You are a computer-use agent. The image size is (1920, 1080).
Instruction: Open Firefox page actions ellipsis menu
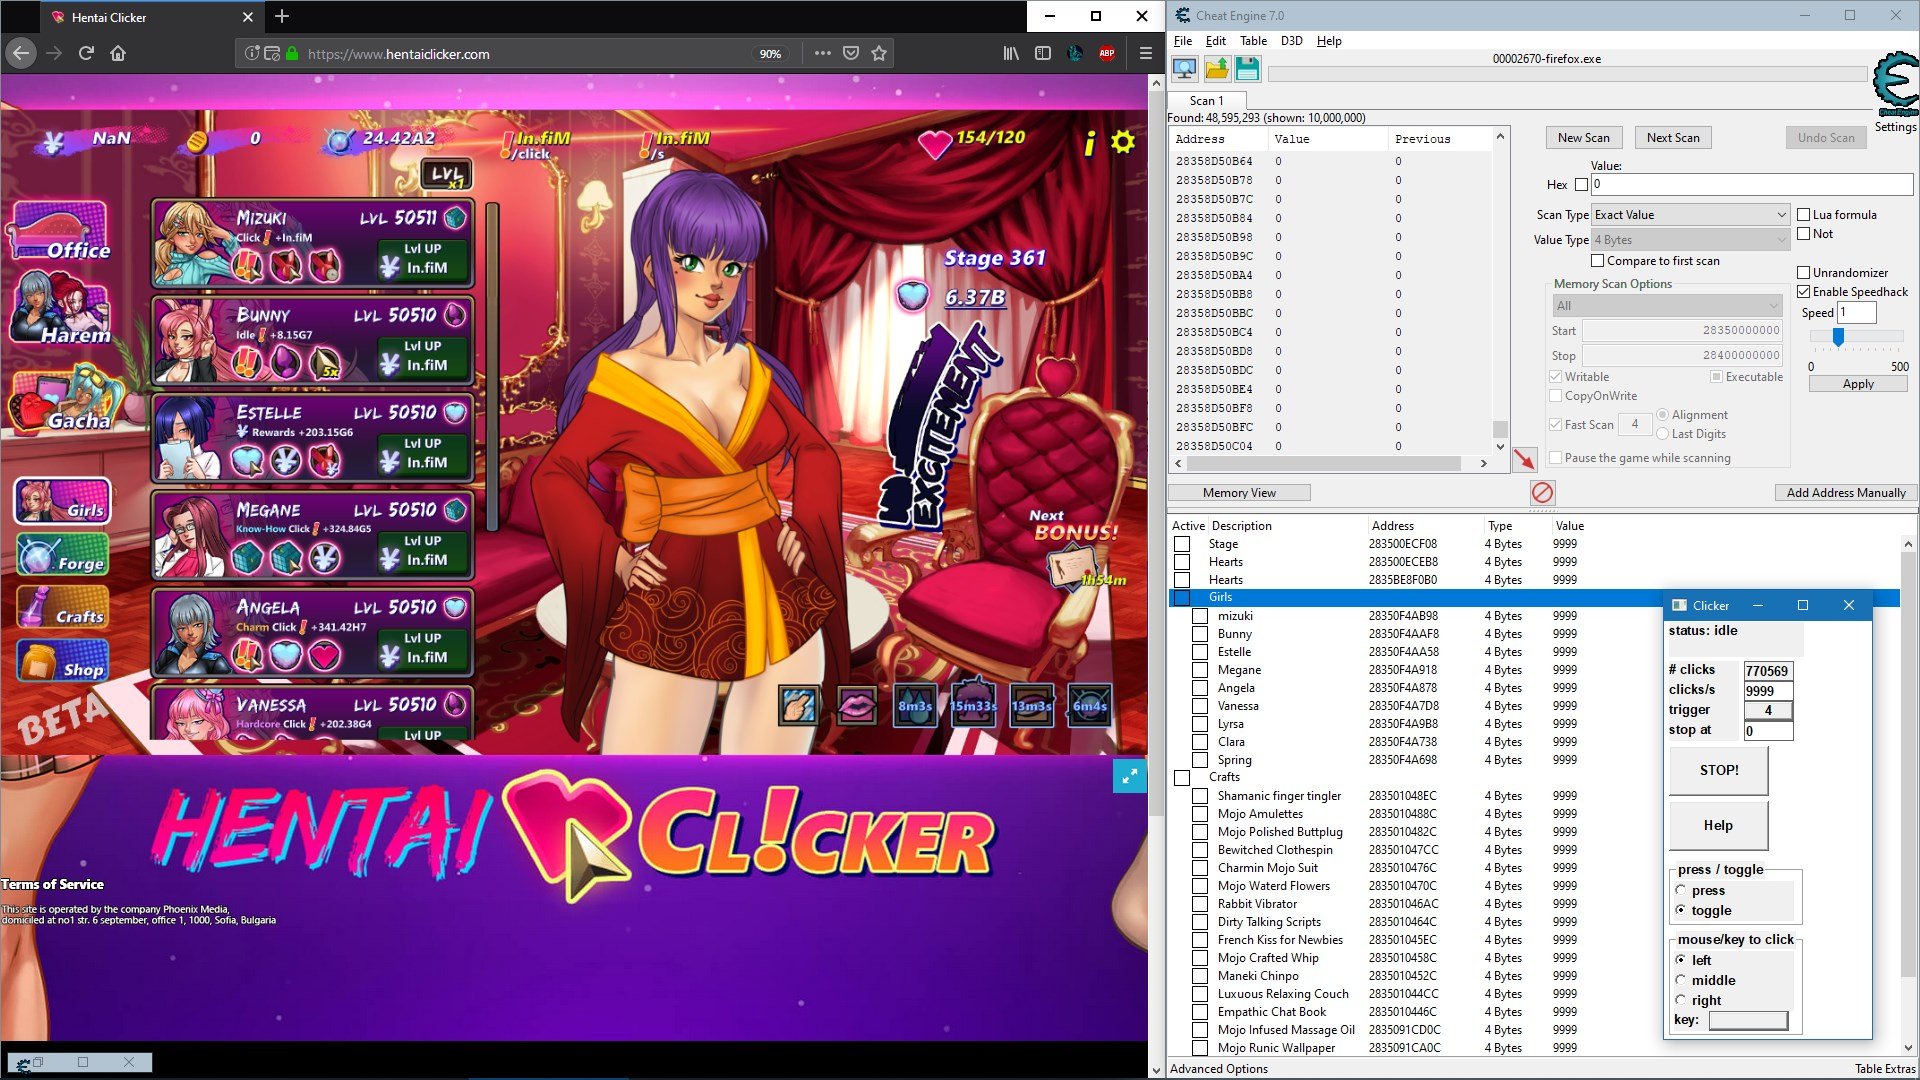pyautogui.click(x=822, y=53)
